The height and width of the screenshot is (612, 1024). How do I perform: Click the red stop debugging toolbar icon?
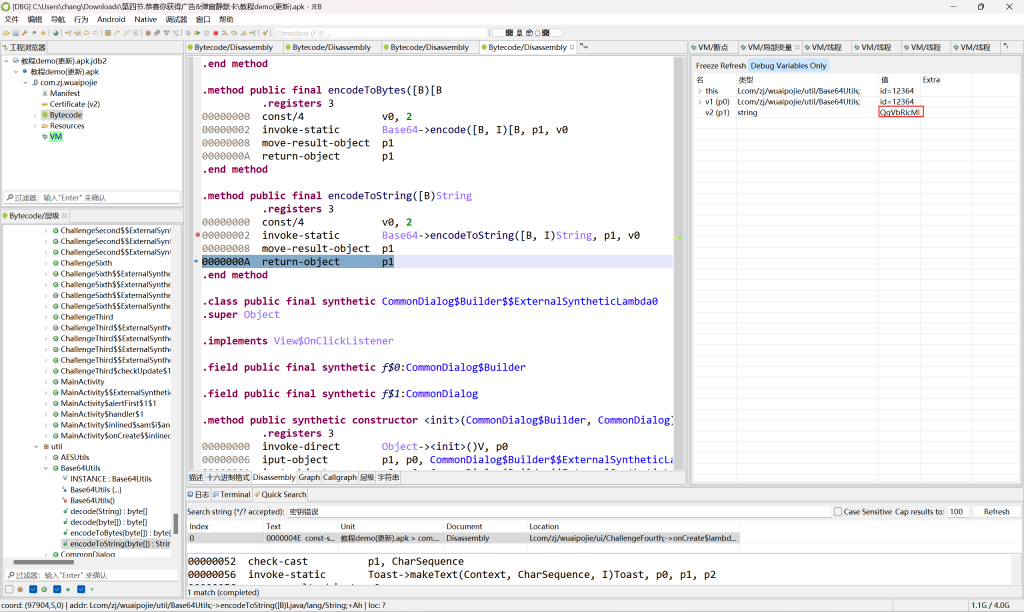pyautogui.click(x=215, y=33)
